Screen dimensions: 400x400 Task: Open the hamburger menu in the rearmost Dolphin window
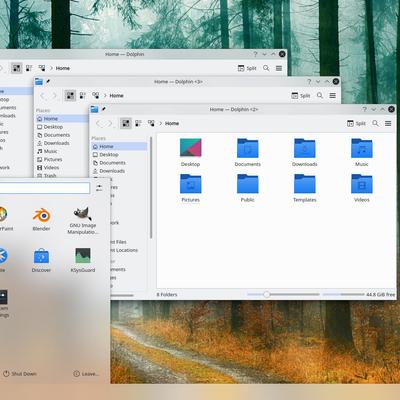tap(279, 68)
